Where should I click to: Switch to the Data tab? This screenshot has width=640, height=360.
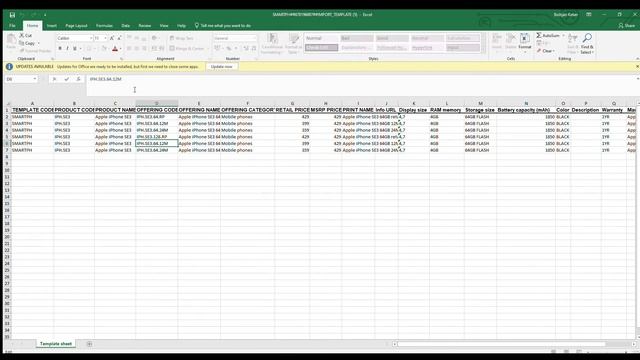tap(125, 26)
